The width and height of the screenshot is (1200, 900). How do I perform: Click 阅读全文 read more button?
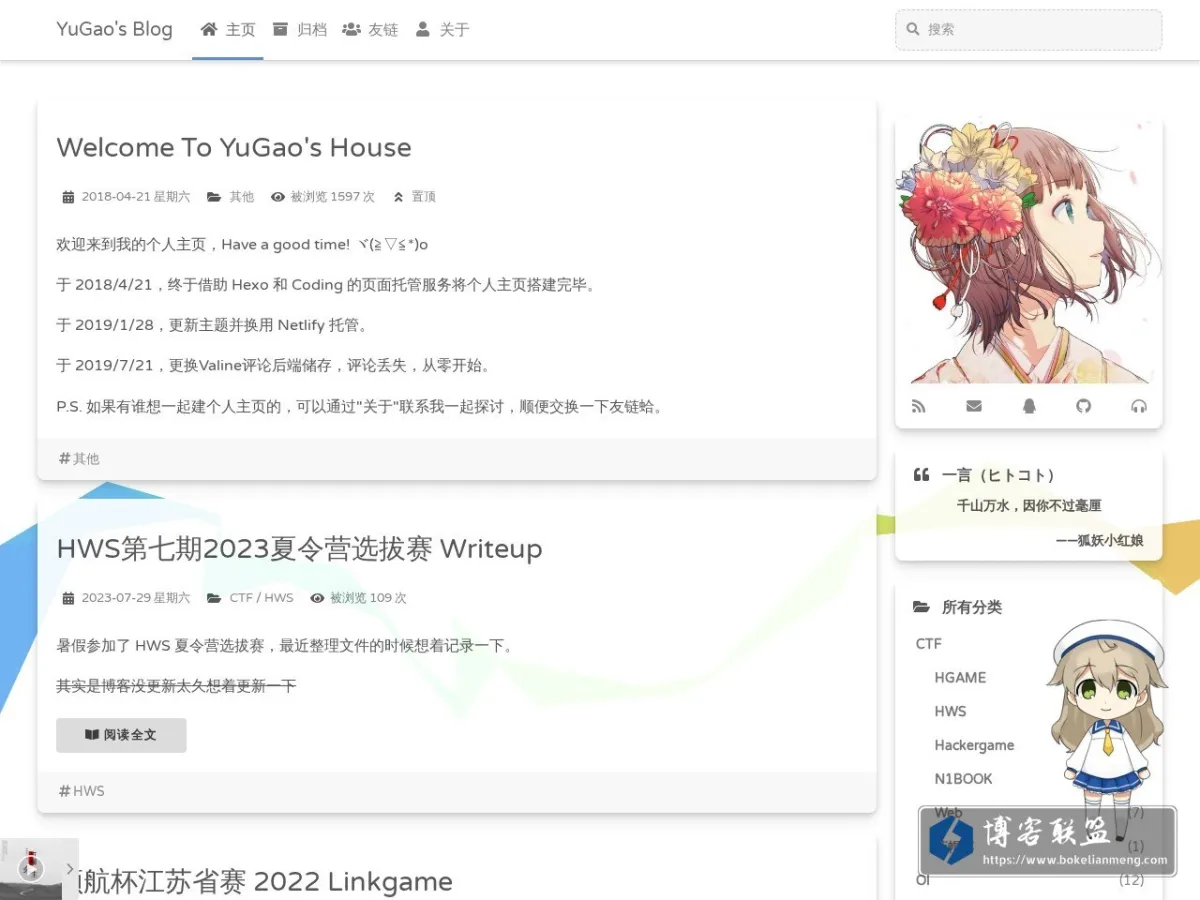pos(121,735)
